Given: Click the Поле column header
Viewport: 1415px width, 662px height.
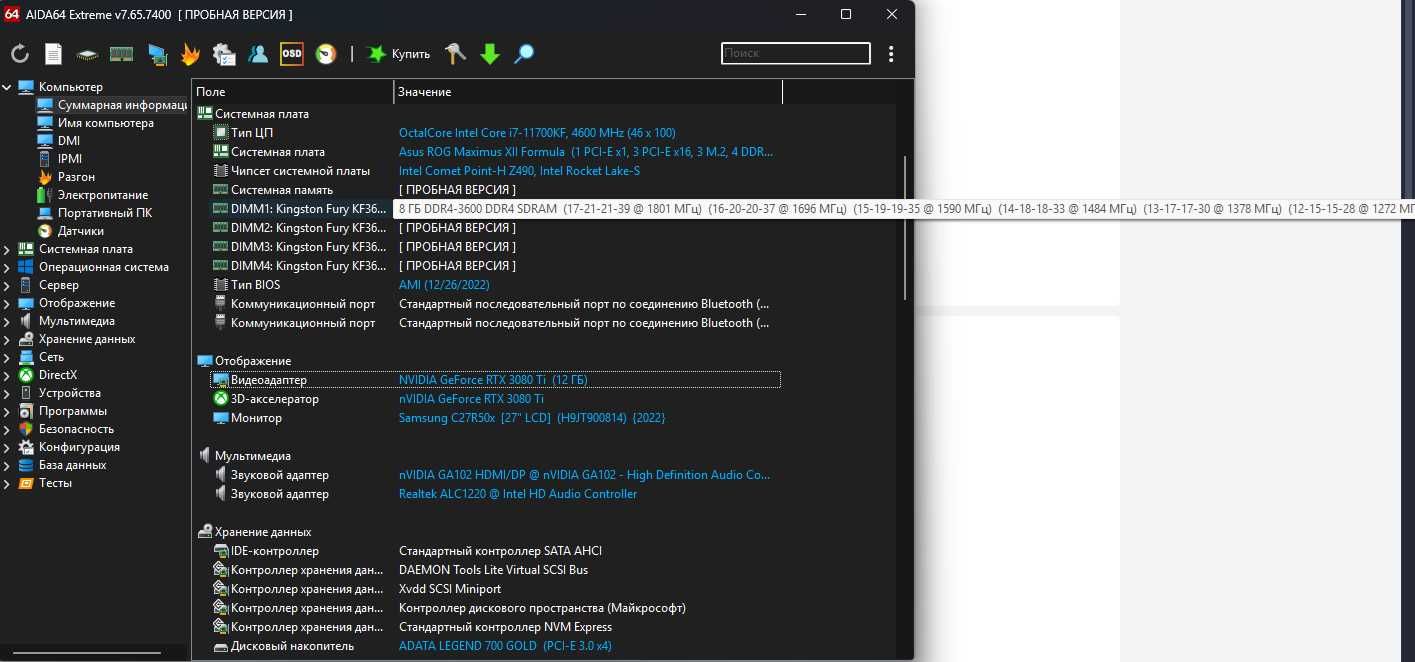Looking at the screenshot, I should coord(293,92).
